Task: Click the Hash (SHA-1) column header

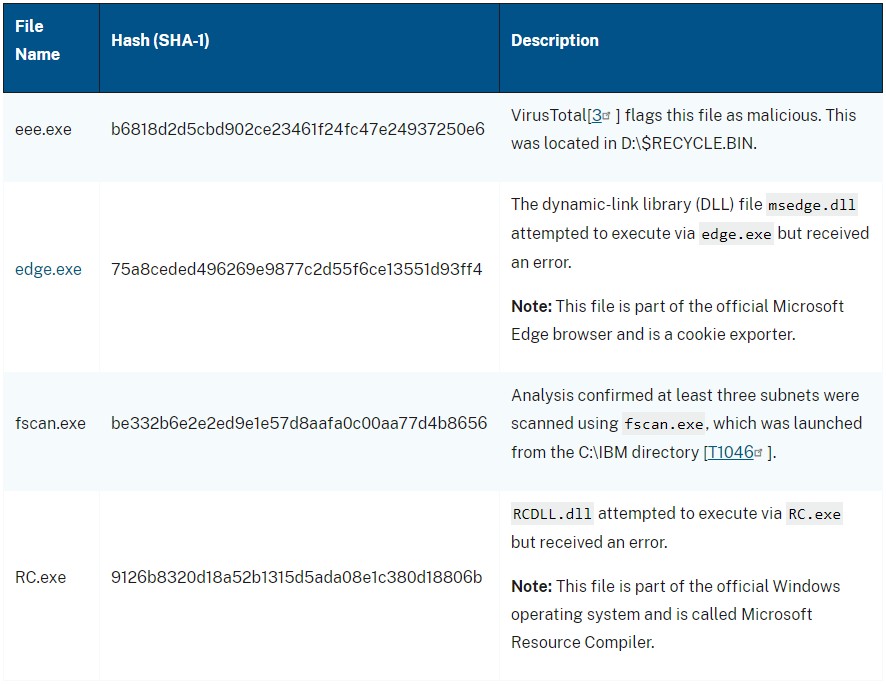Action: click(x=160, y=40)
